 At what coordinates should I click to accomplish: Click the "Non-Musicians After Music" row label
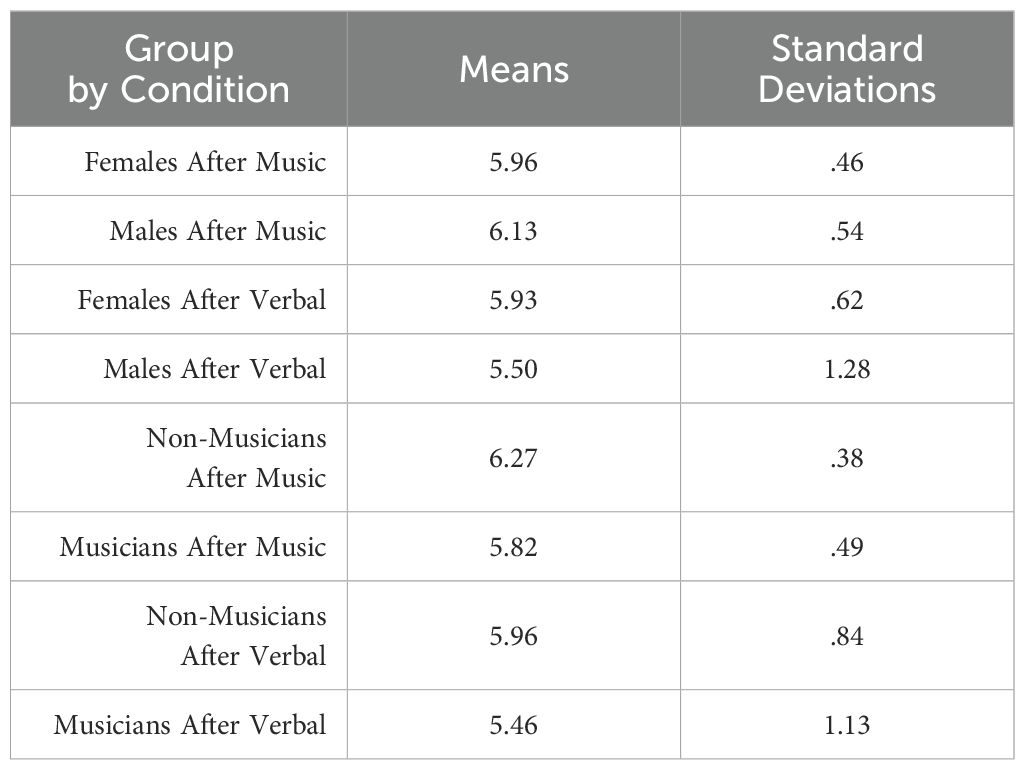point(236,458)
